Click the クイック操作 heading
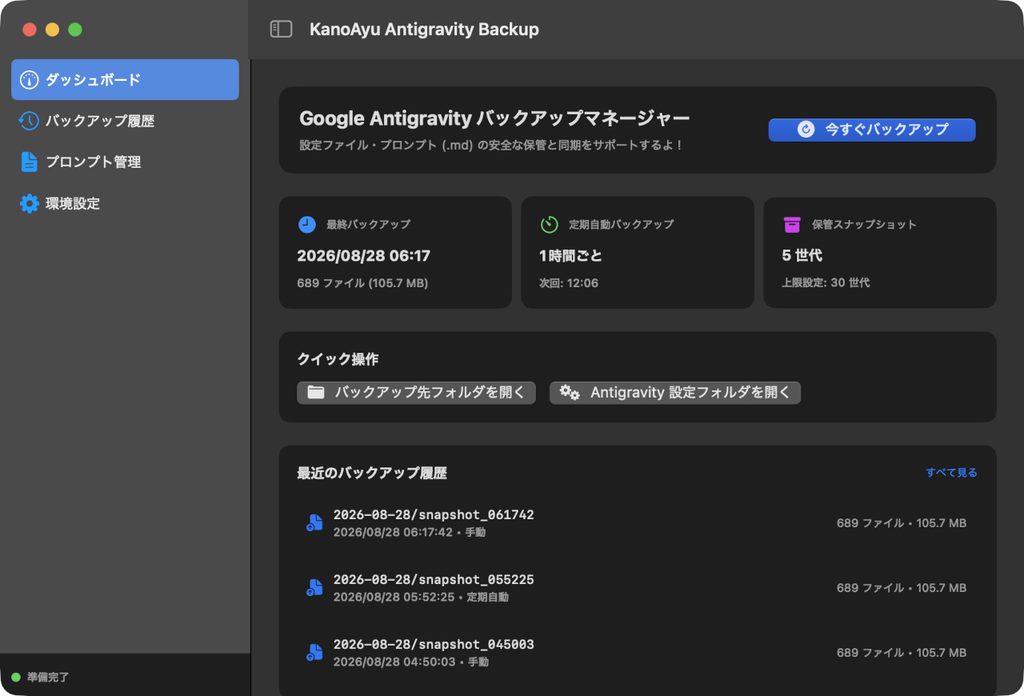Screen dimensions: 1024x696 tap(338, 359)
